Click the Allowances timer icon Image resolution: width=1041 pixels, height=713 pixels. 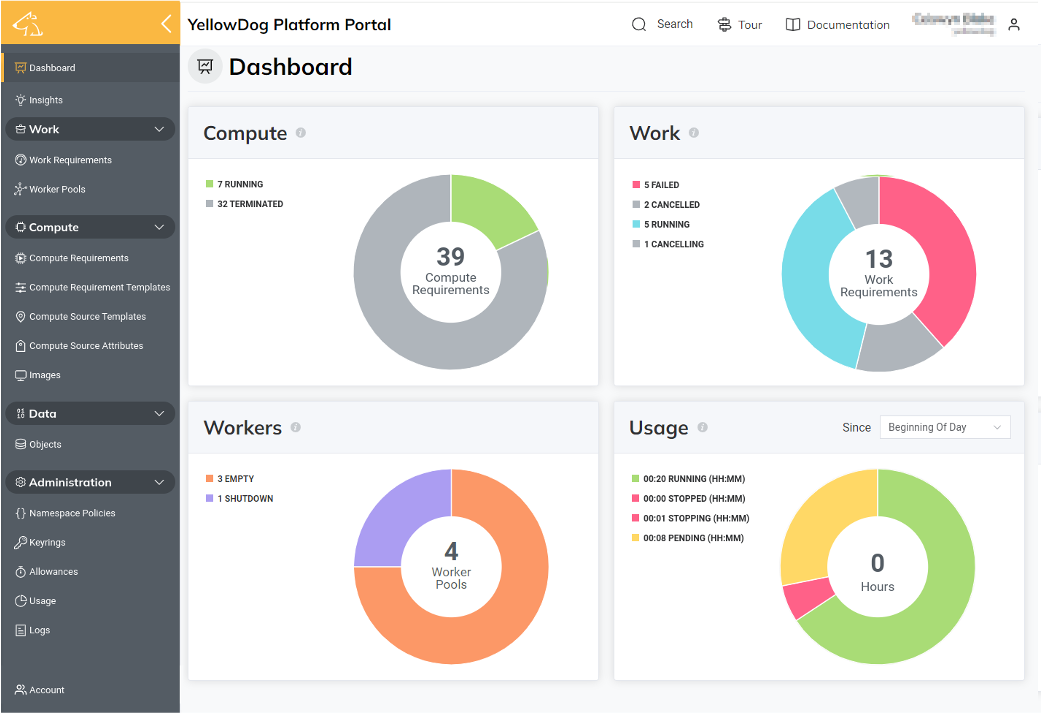(x=21, y=572)
